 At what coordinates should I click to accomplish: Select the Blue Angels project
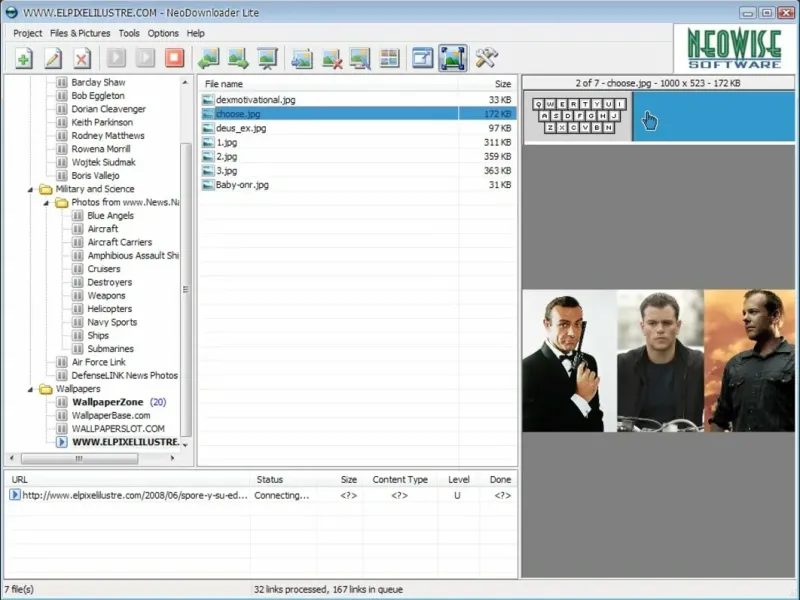[110, 215]
